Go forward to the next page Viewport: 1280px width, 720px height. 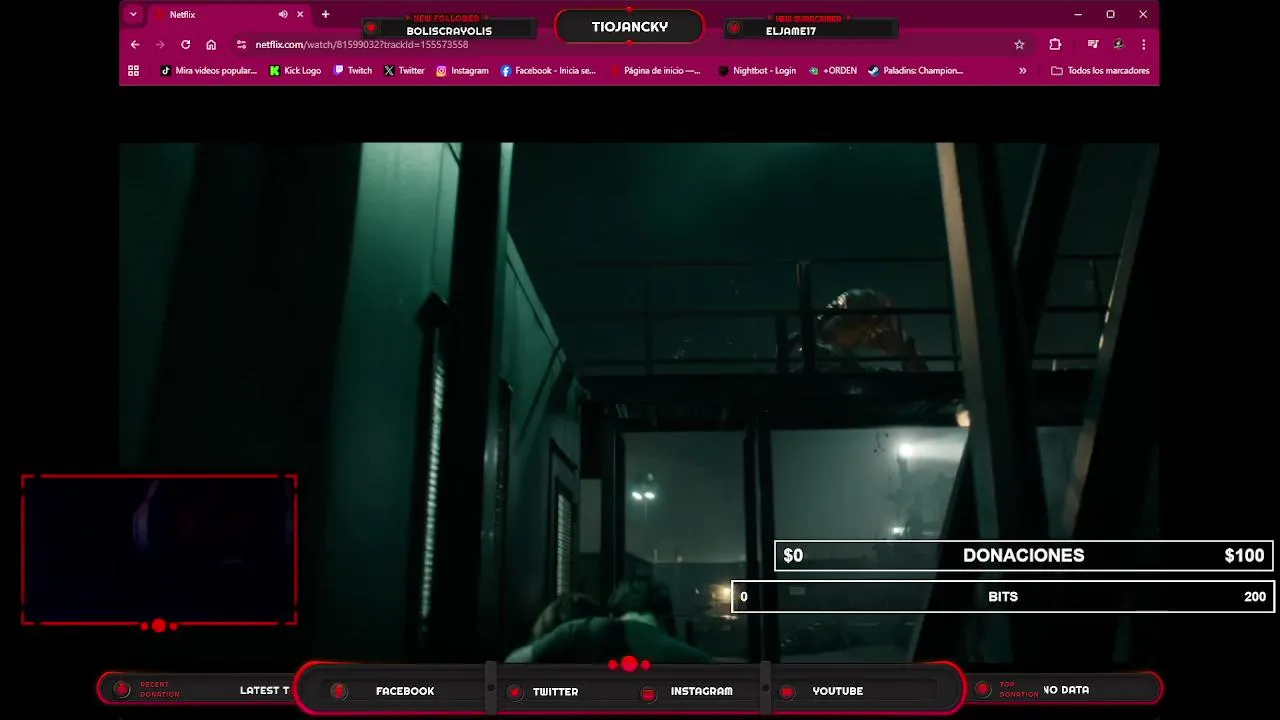click(160, 45)
